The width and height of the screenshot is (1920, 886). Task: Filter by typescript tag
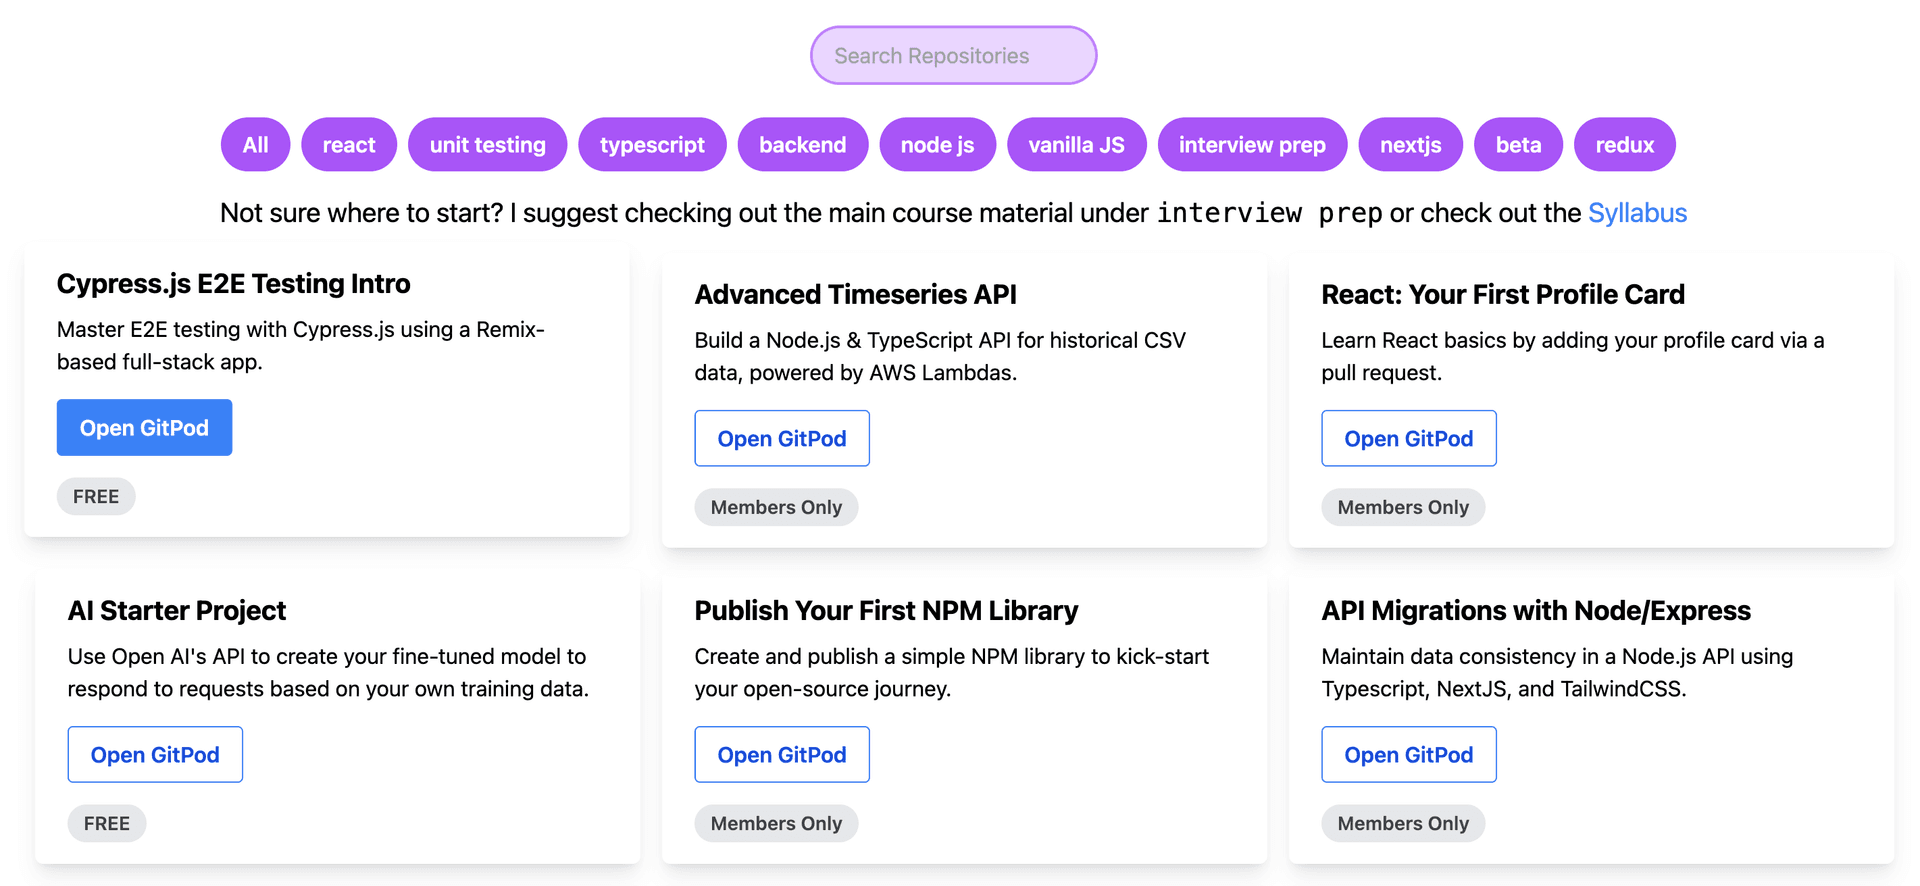pyautogui.click(x=652, y=145)
